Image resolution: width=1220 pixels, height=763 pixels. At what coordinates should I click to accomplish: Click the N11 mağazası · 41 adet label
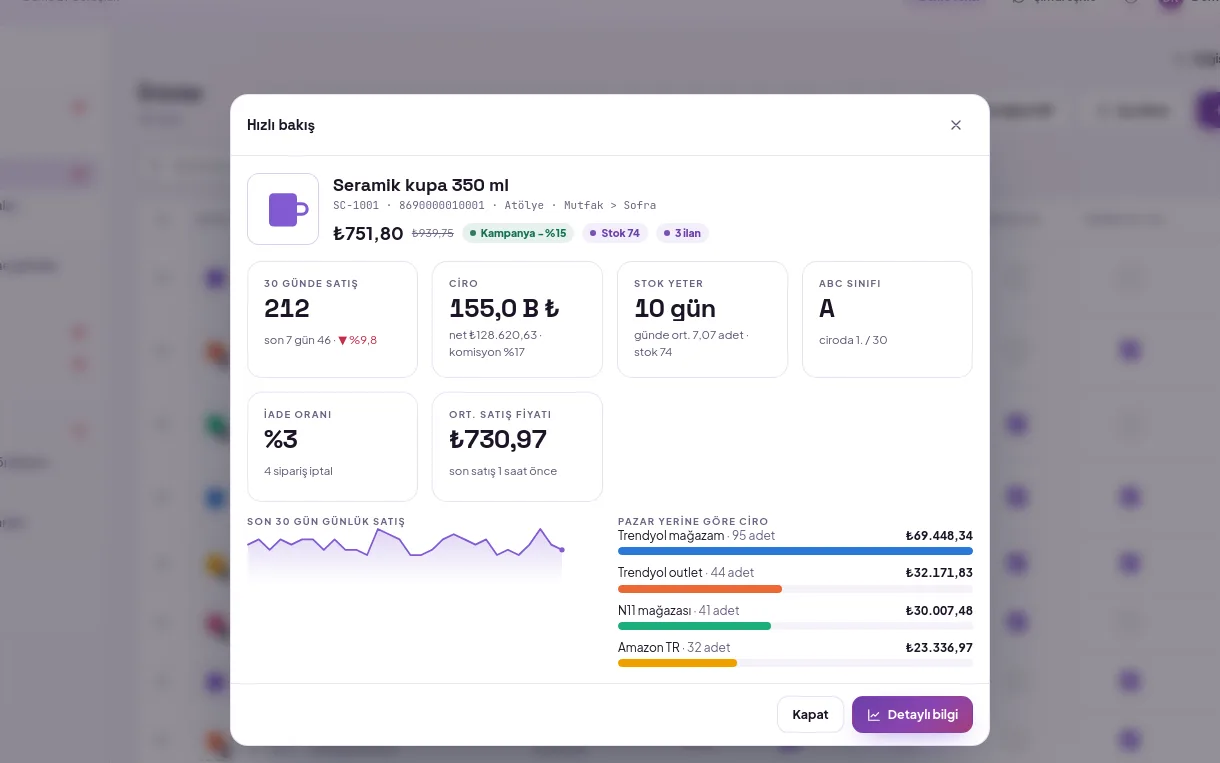679,610
